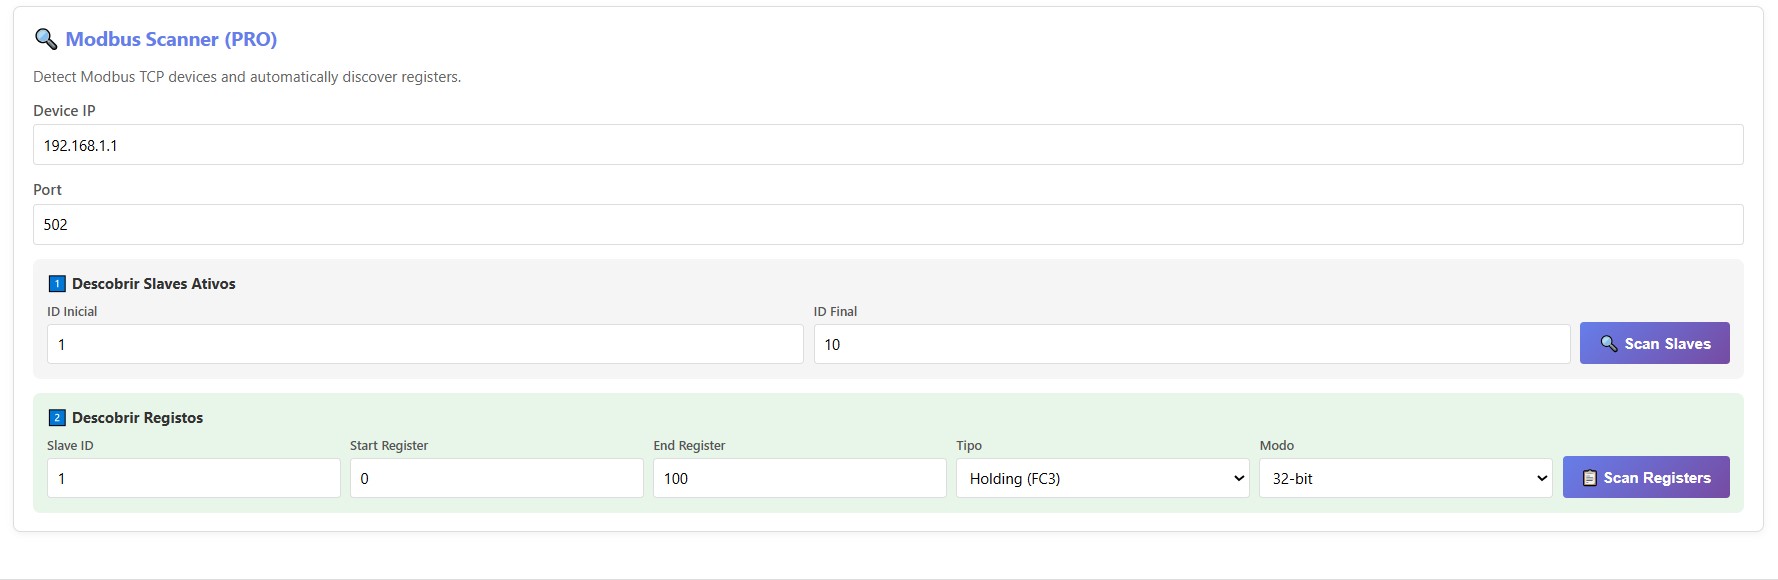This screenshot has width=1778, height=580.
Task: Click the Modbus Scanner (PRO) heading
Action: (171, 39)
